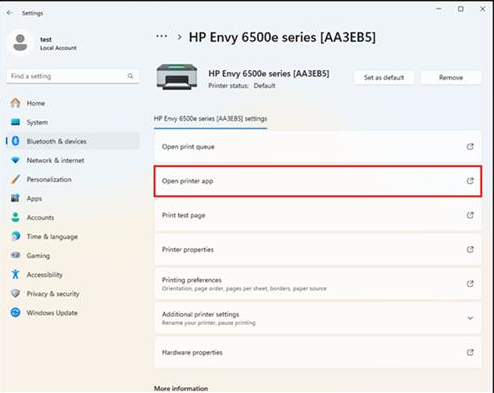Focus the Find a setting search box
The height and width of the screenshot is (393, 494).
tap(72, 76)
